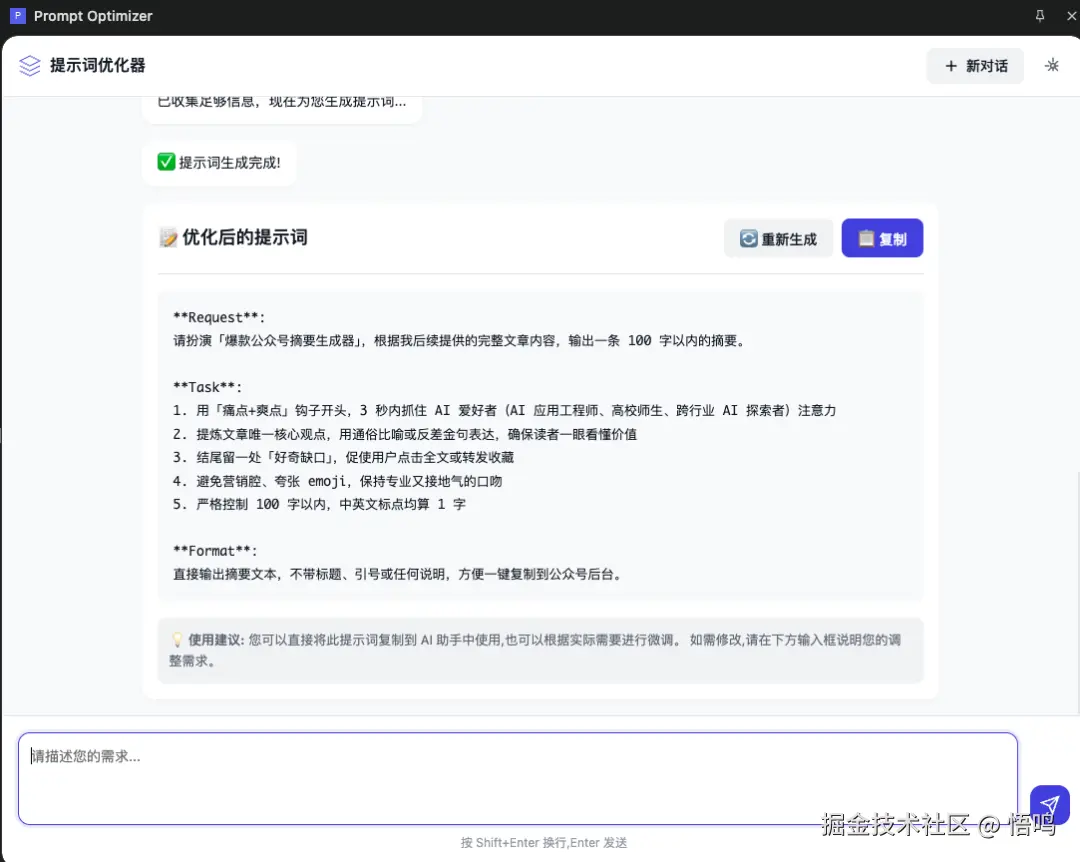Screen dimensions: 1080x862
Task: Copy the optimized prompt with the 复制 button
Action: [882, 238]
